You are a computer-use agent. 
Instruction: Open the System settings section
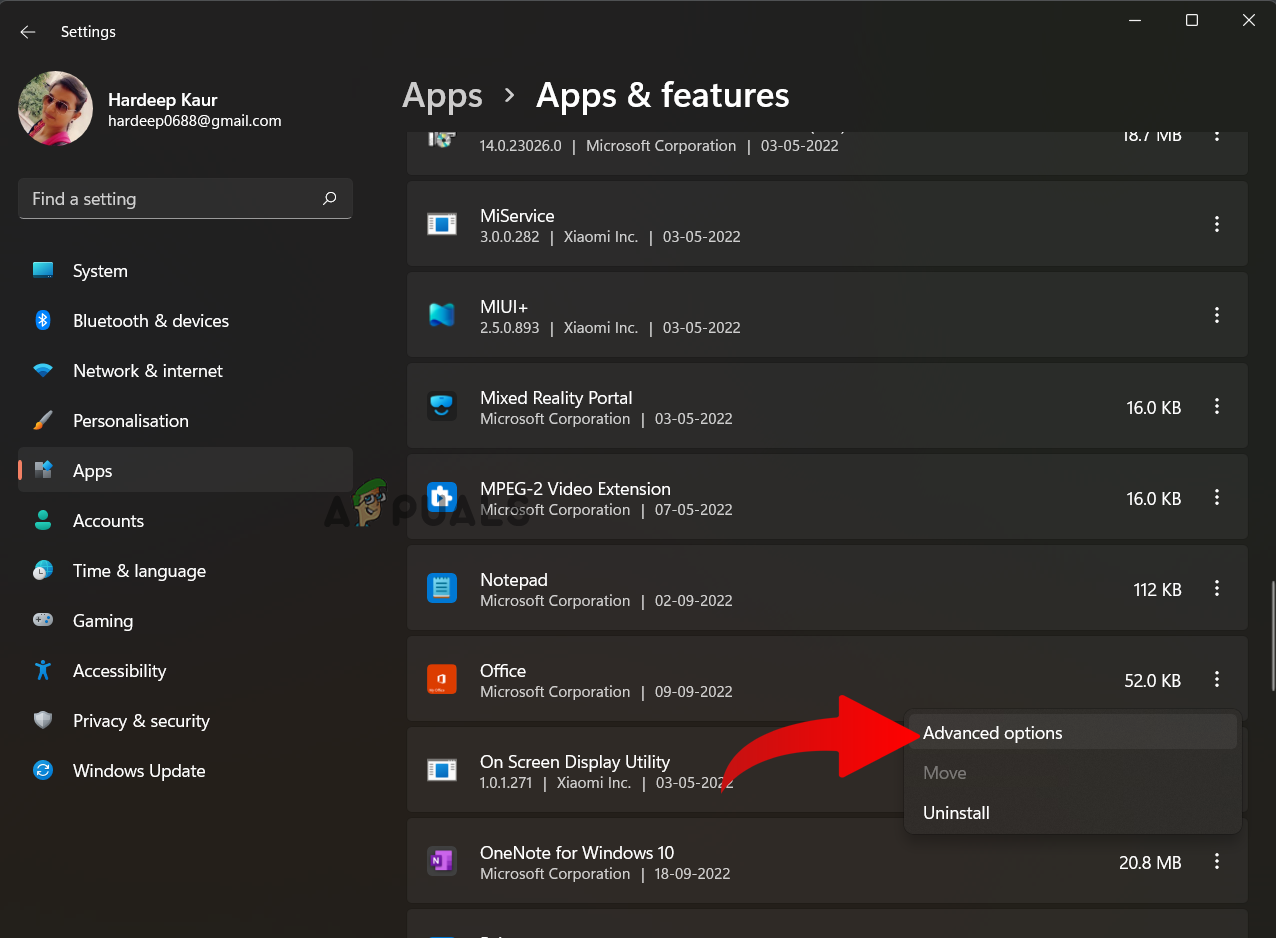pos(100,271)
